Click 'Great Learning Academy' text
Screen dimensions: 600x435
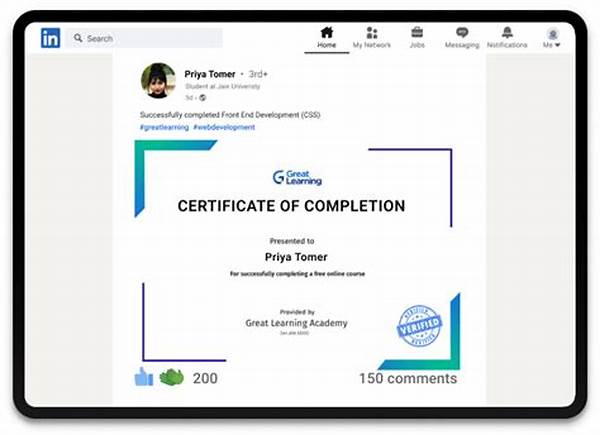[x=297, y=323]
